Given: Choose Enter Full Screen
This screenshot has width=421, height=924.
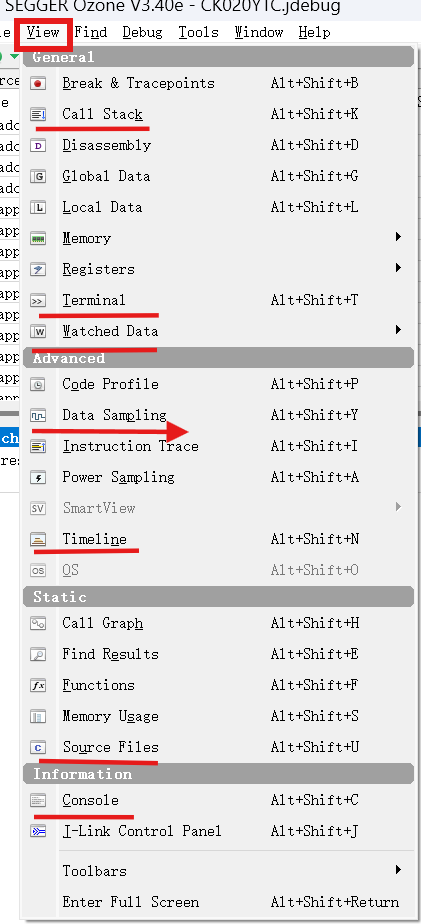Looking at the screenshot, I should coord(218,902).
